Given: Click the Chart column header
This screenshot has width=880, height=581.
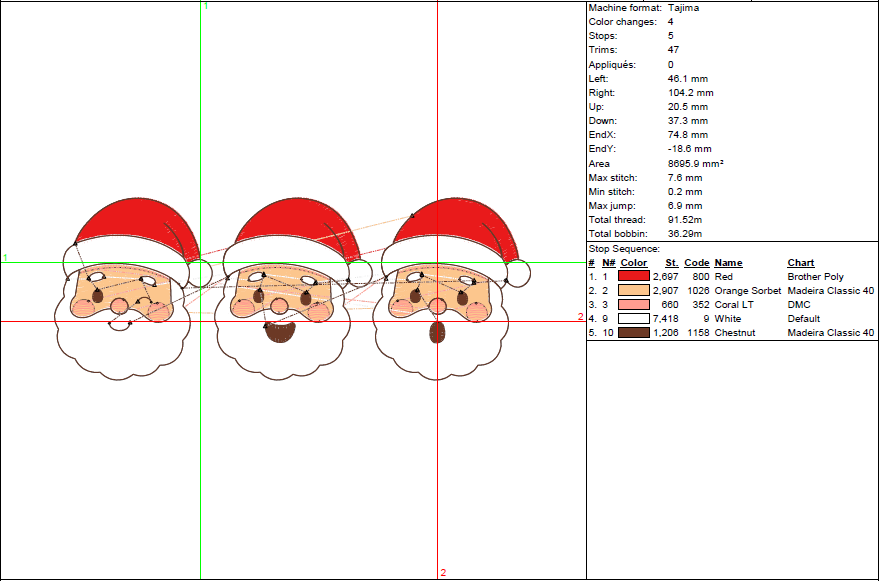Looking at the screenshot, I should [x=799, y=263].
